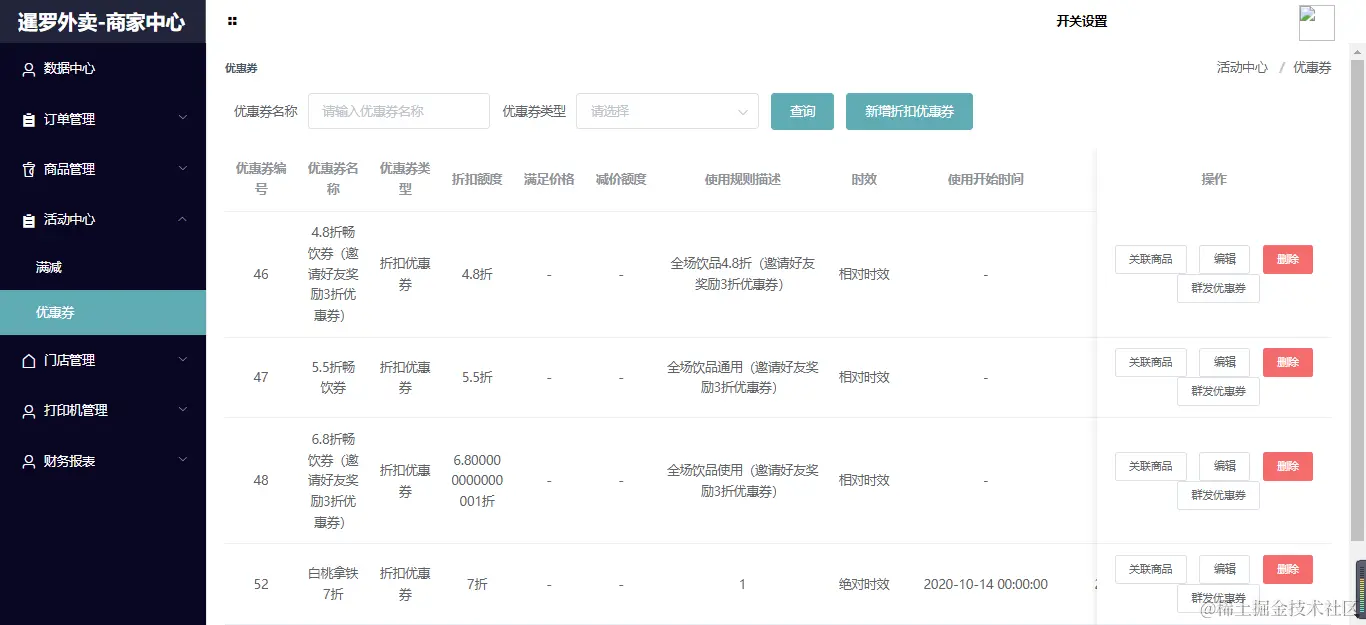Click 编辑 for coupon 47
The image size is (1366, 625).
click(1224, 362)
